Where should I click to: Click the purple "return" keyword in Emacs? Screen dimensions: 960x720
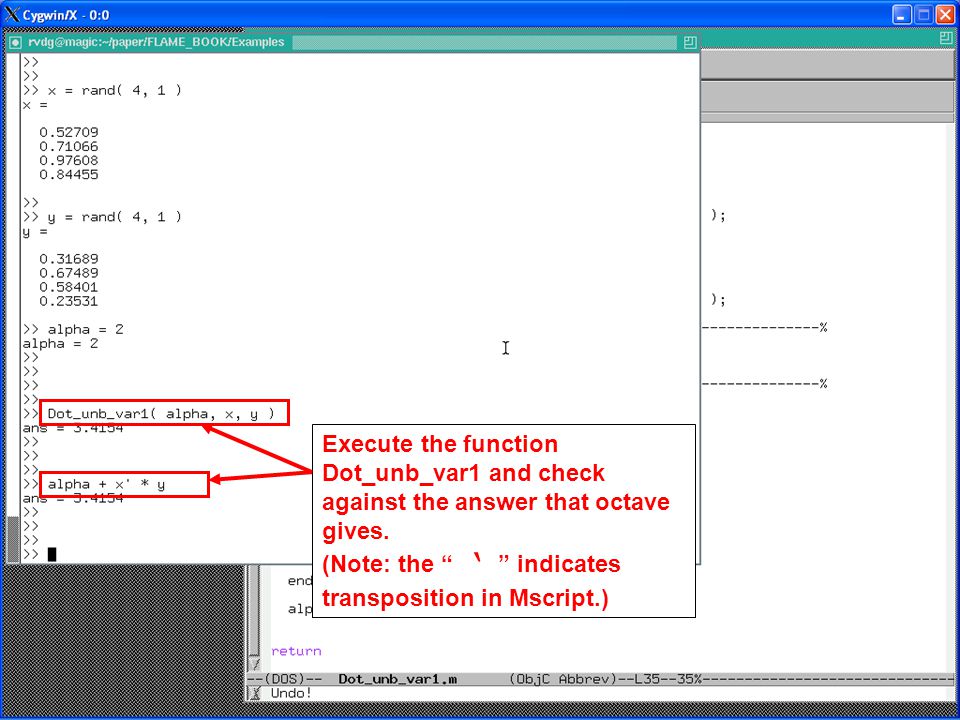point(296,651)
